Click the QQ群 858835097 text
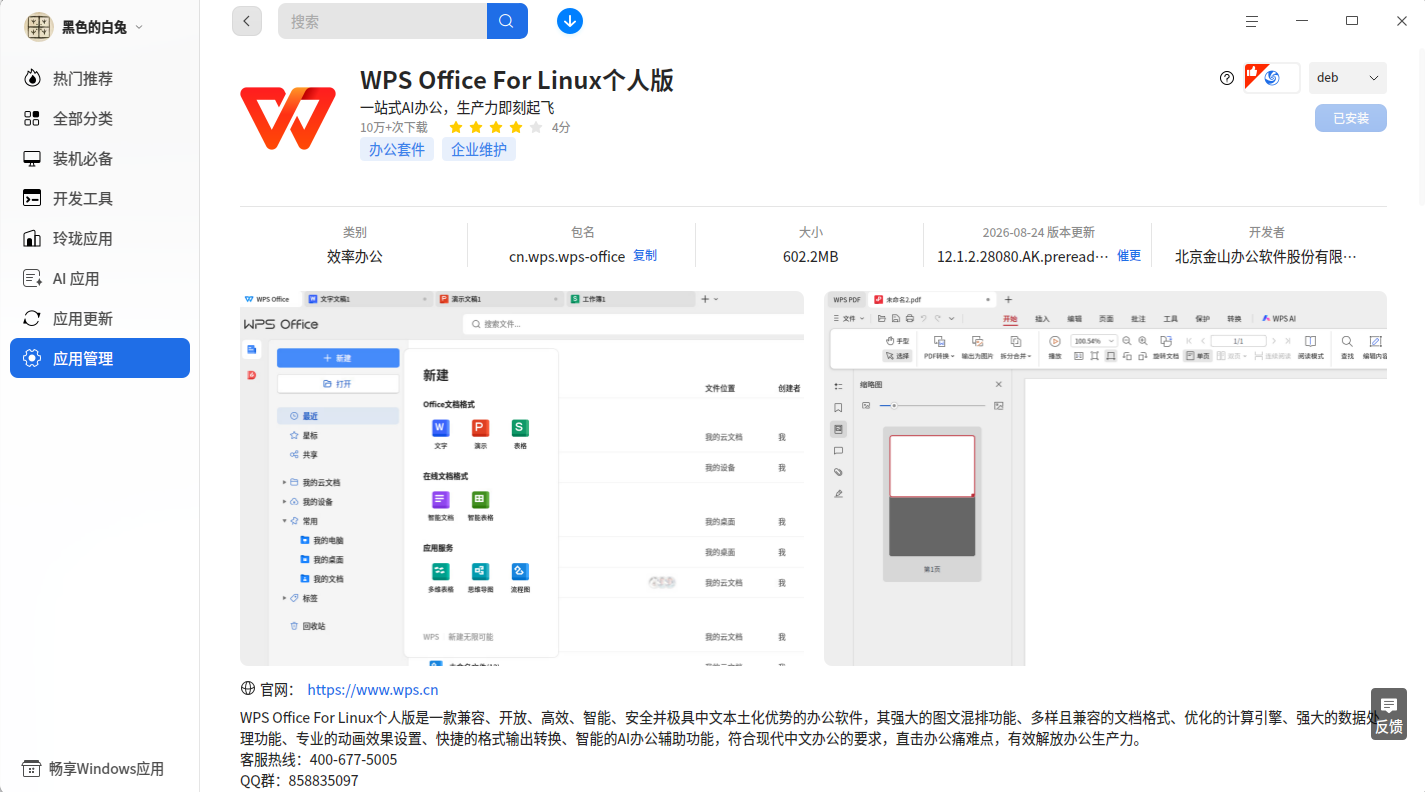Viewport: 1425px width, 792px height. (x=299, y=781)
